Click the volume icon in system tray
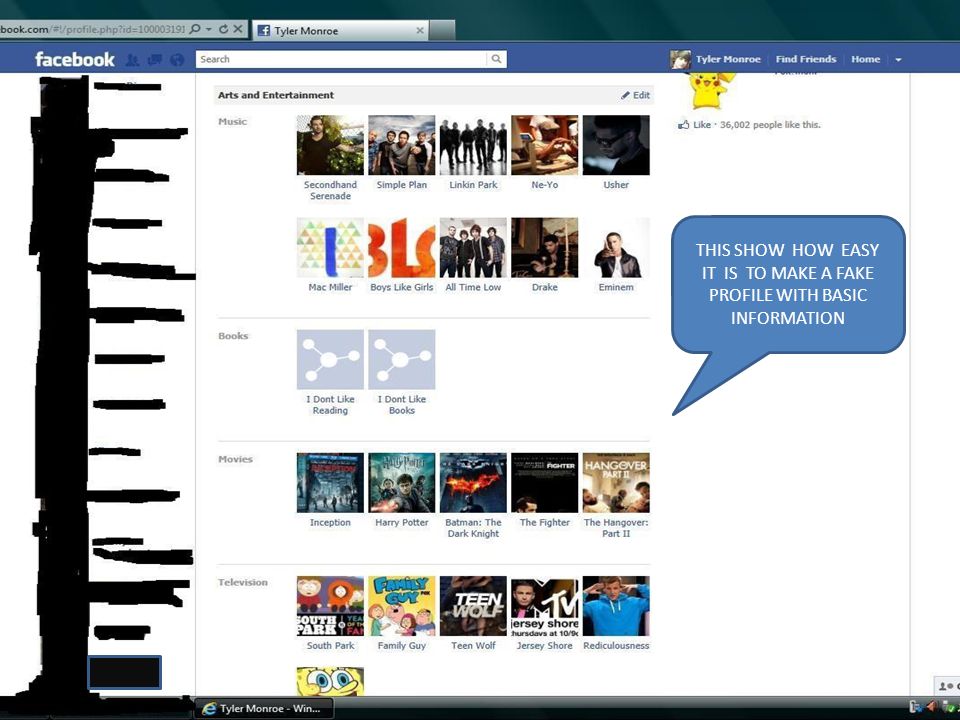960x720 pixels. (x=931, y=707)
